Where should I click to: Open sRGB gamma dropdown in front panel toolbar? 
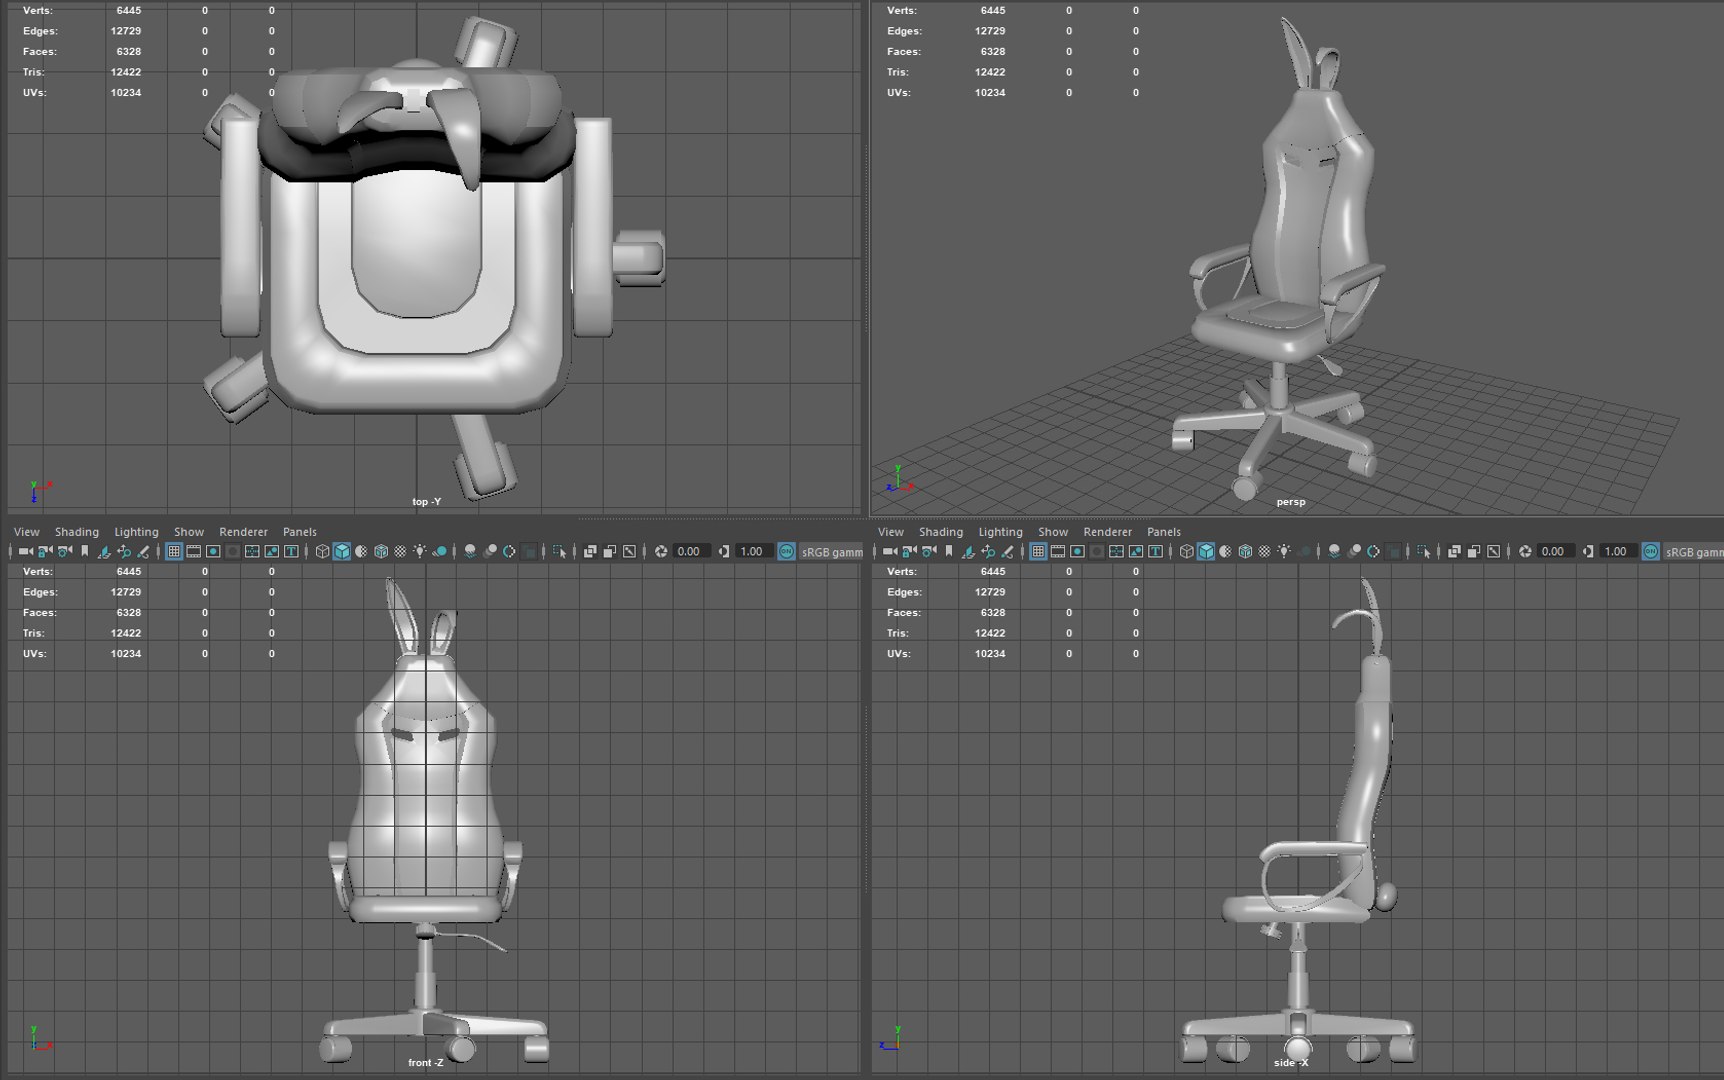click(x=831, y=551)
